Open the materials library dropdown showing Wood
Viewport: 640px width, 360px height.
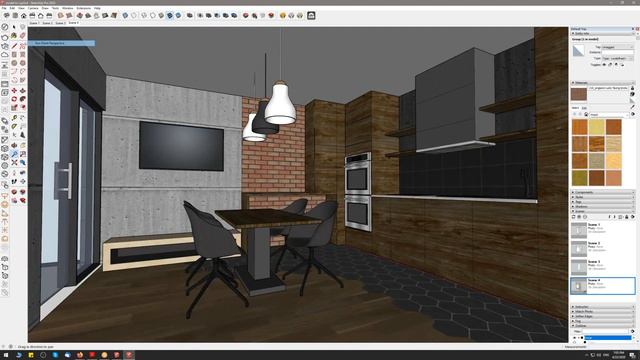point(609,115)
